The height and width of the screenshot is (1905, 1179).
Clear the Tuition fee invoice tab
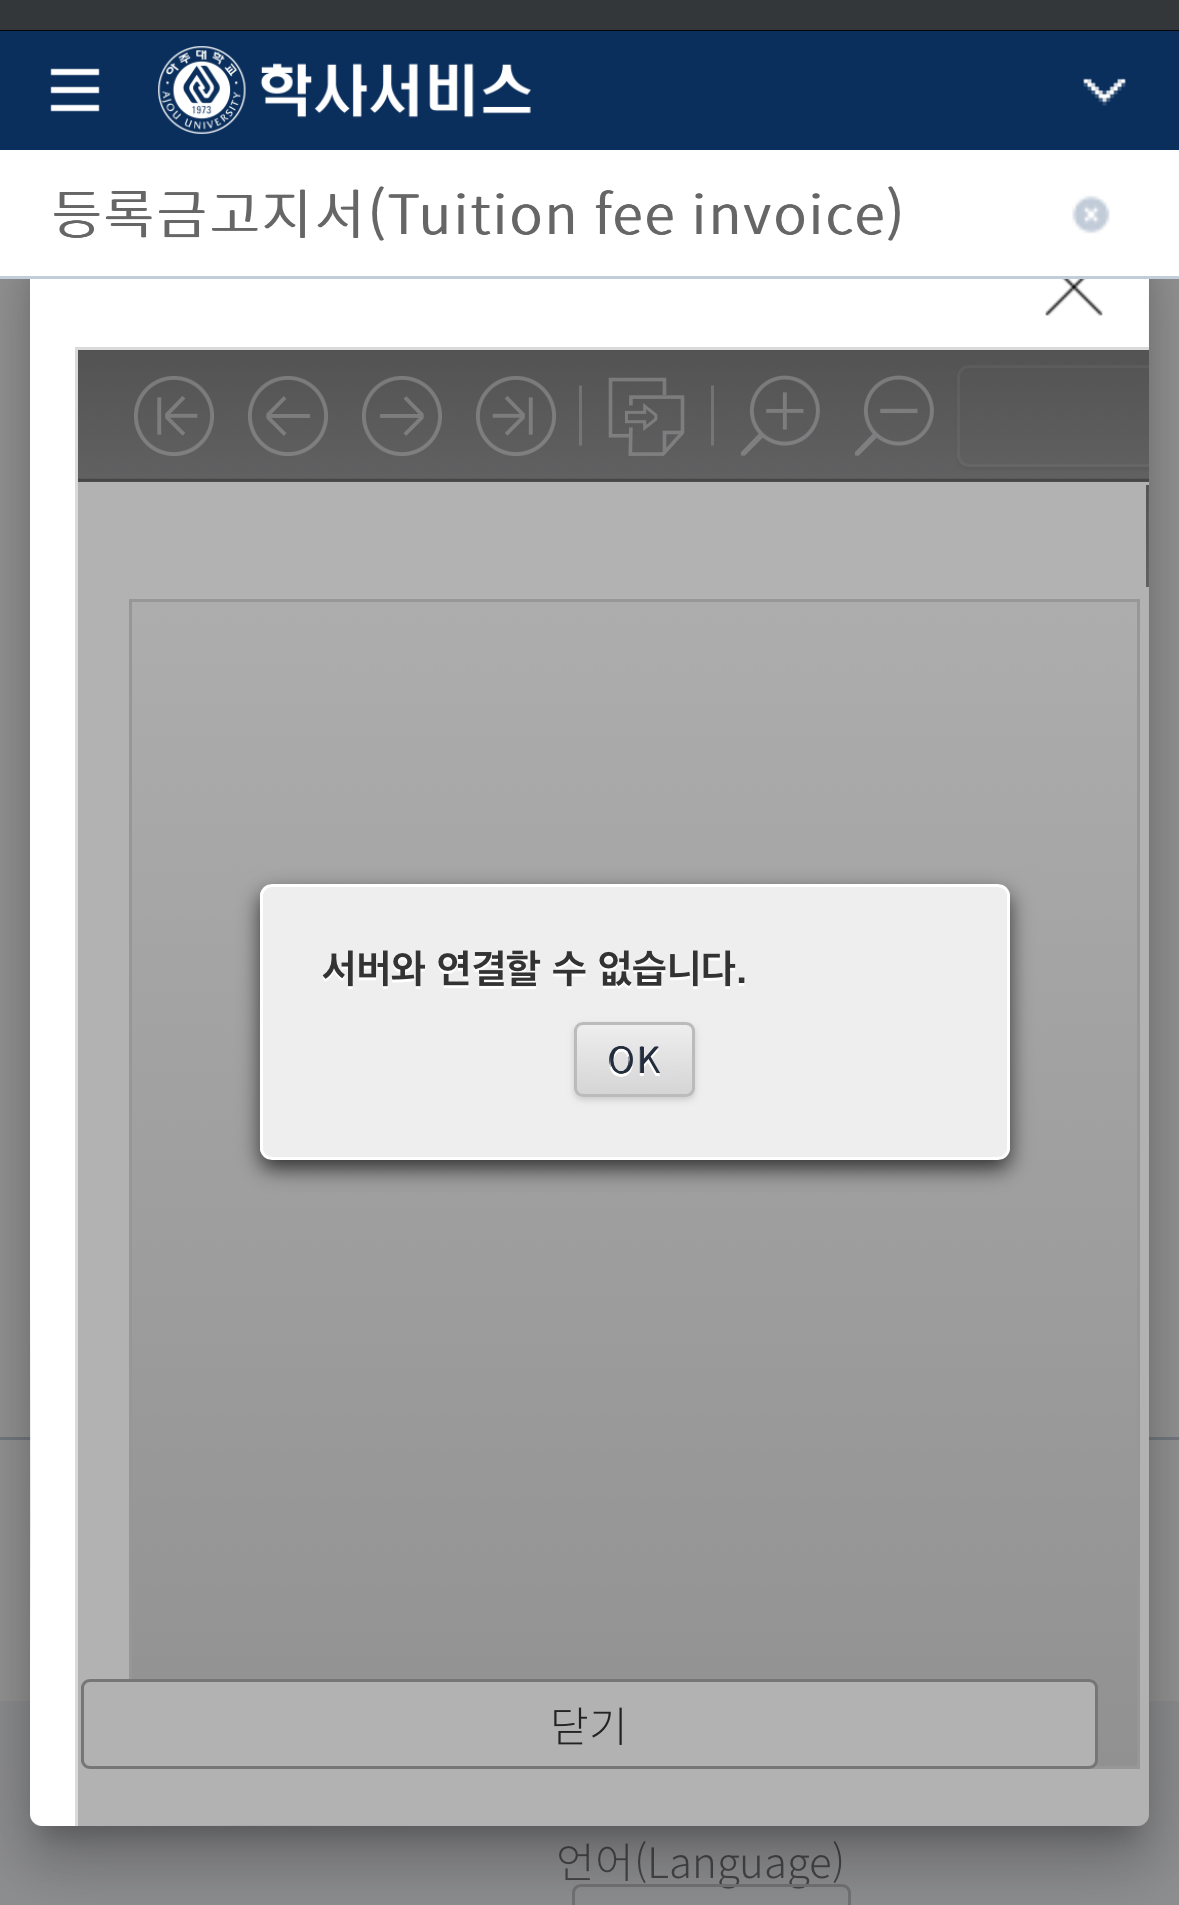pos(1091,215)
